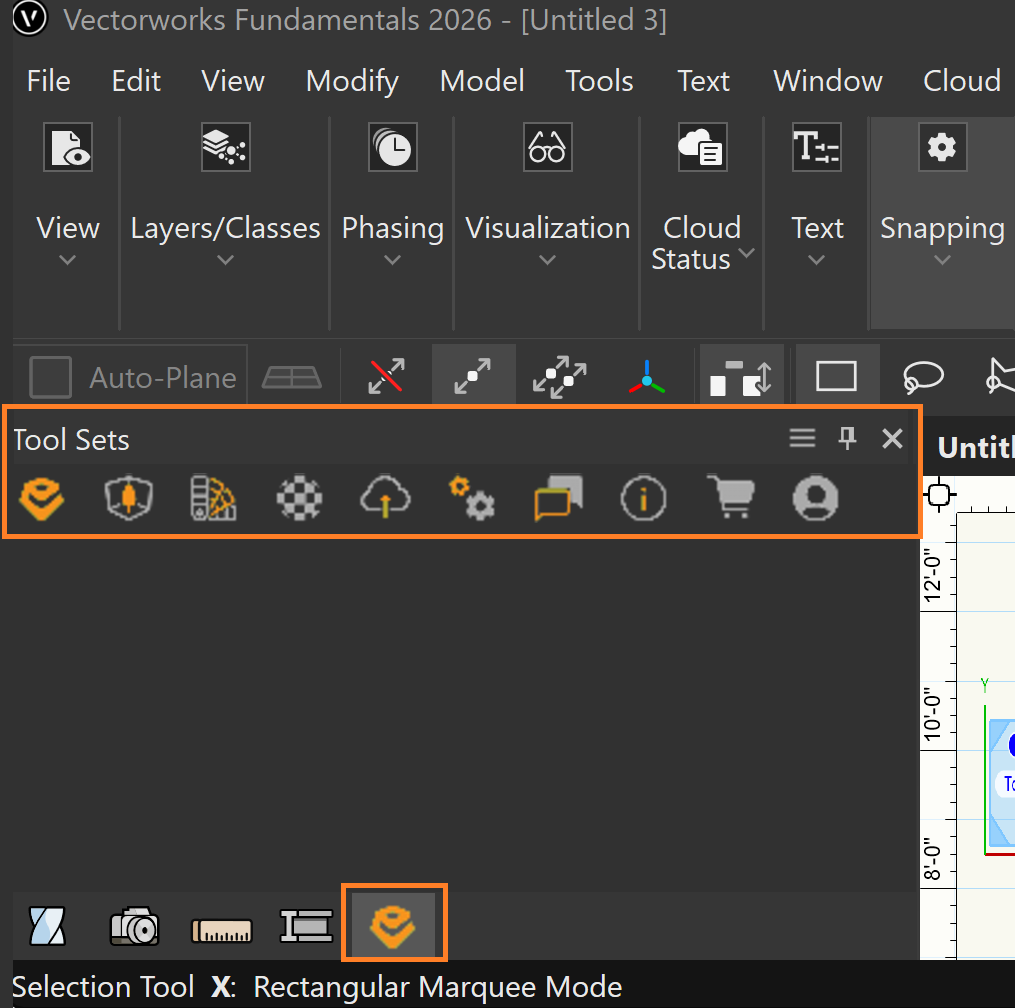Expand the Visualization dropdown chevron
The height and width of the screenshot is (1008, 1015).
click(548, 260)
